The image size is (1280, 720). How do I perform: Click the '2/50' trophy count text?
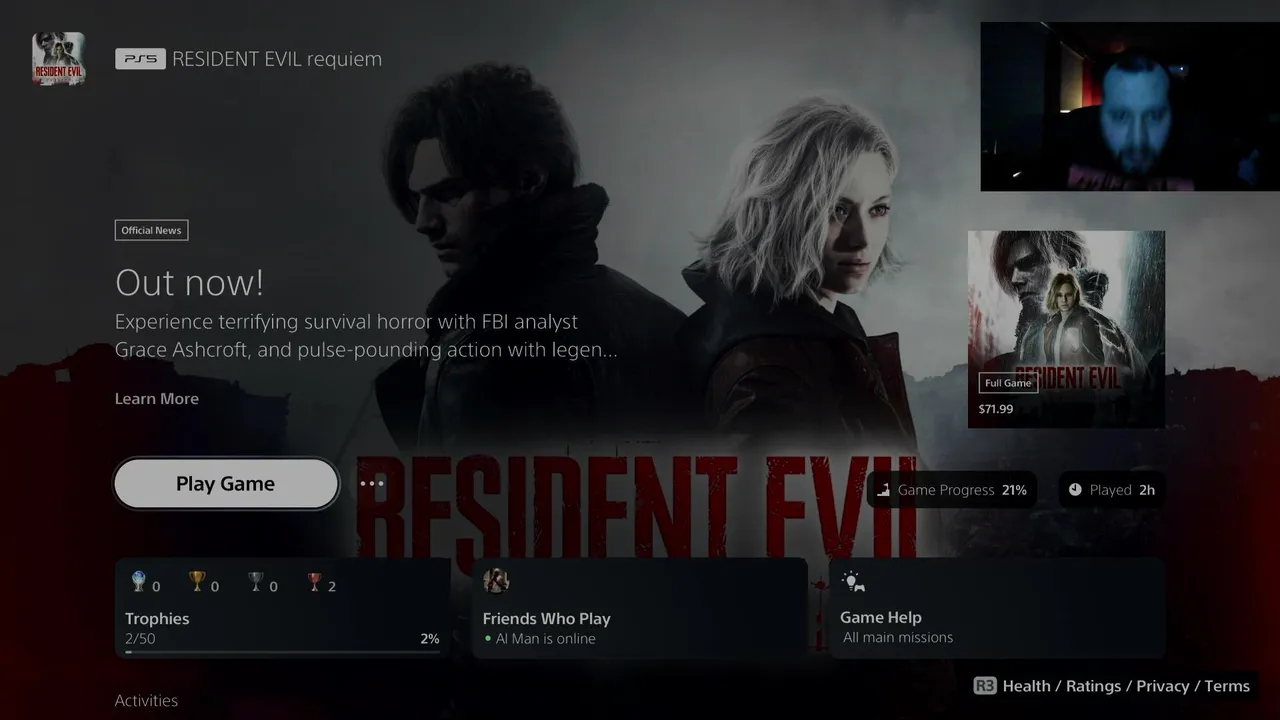pos(140,638)
